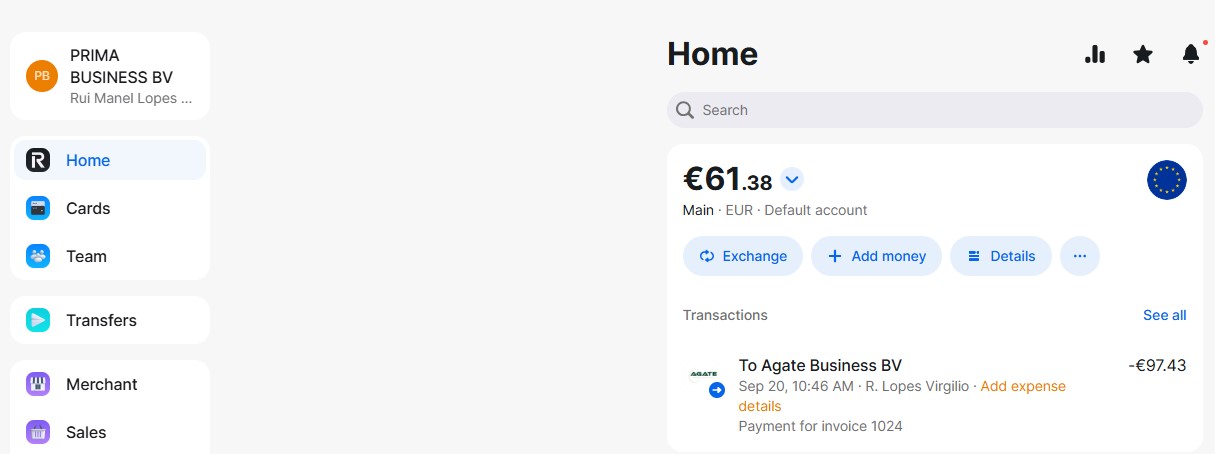Open the analytics bar chart icon

[x=1095, y=55]
